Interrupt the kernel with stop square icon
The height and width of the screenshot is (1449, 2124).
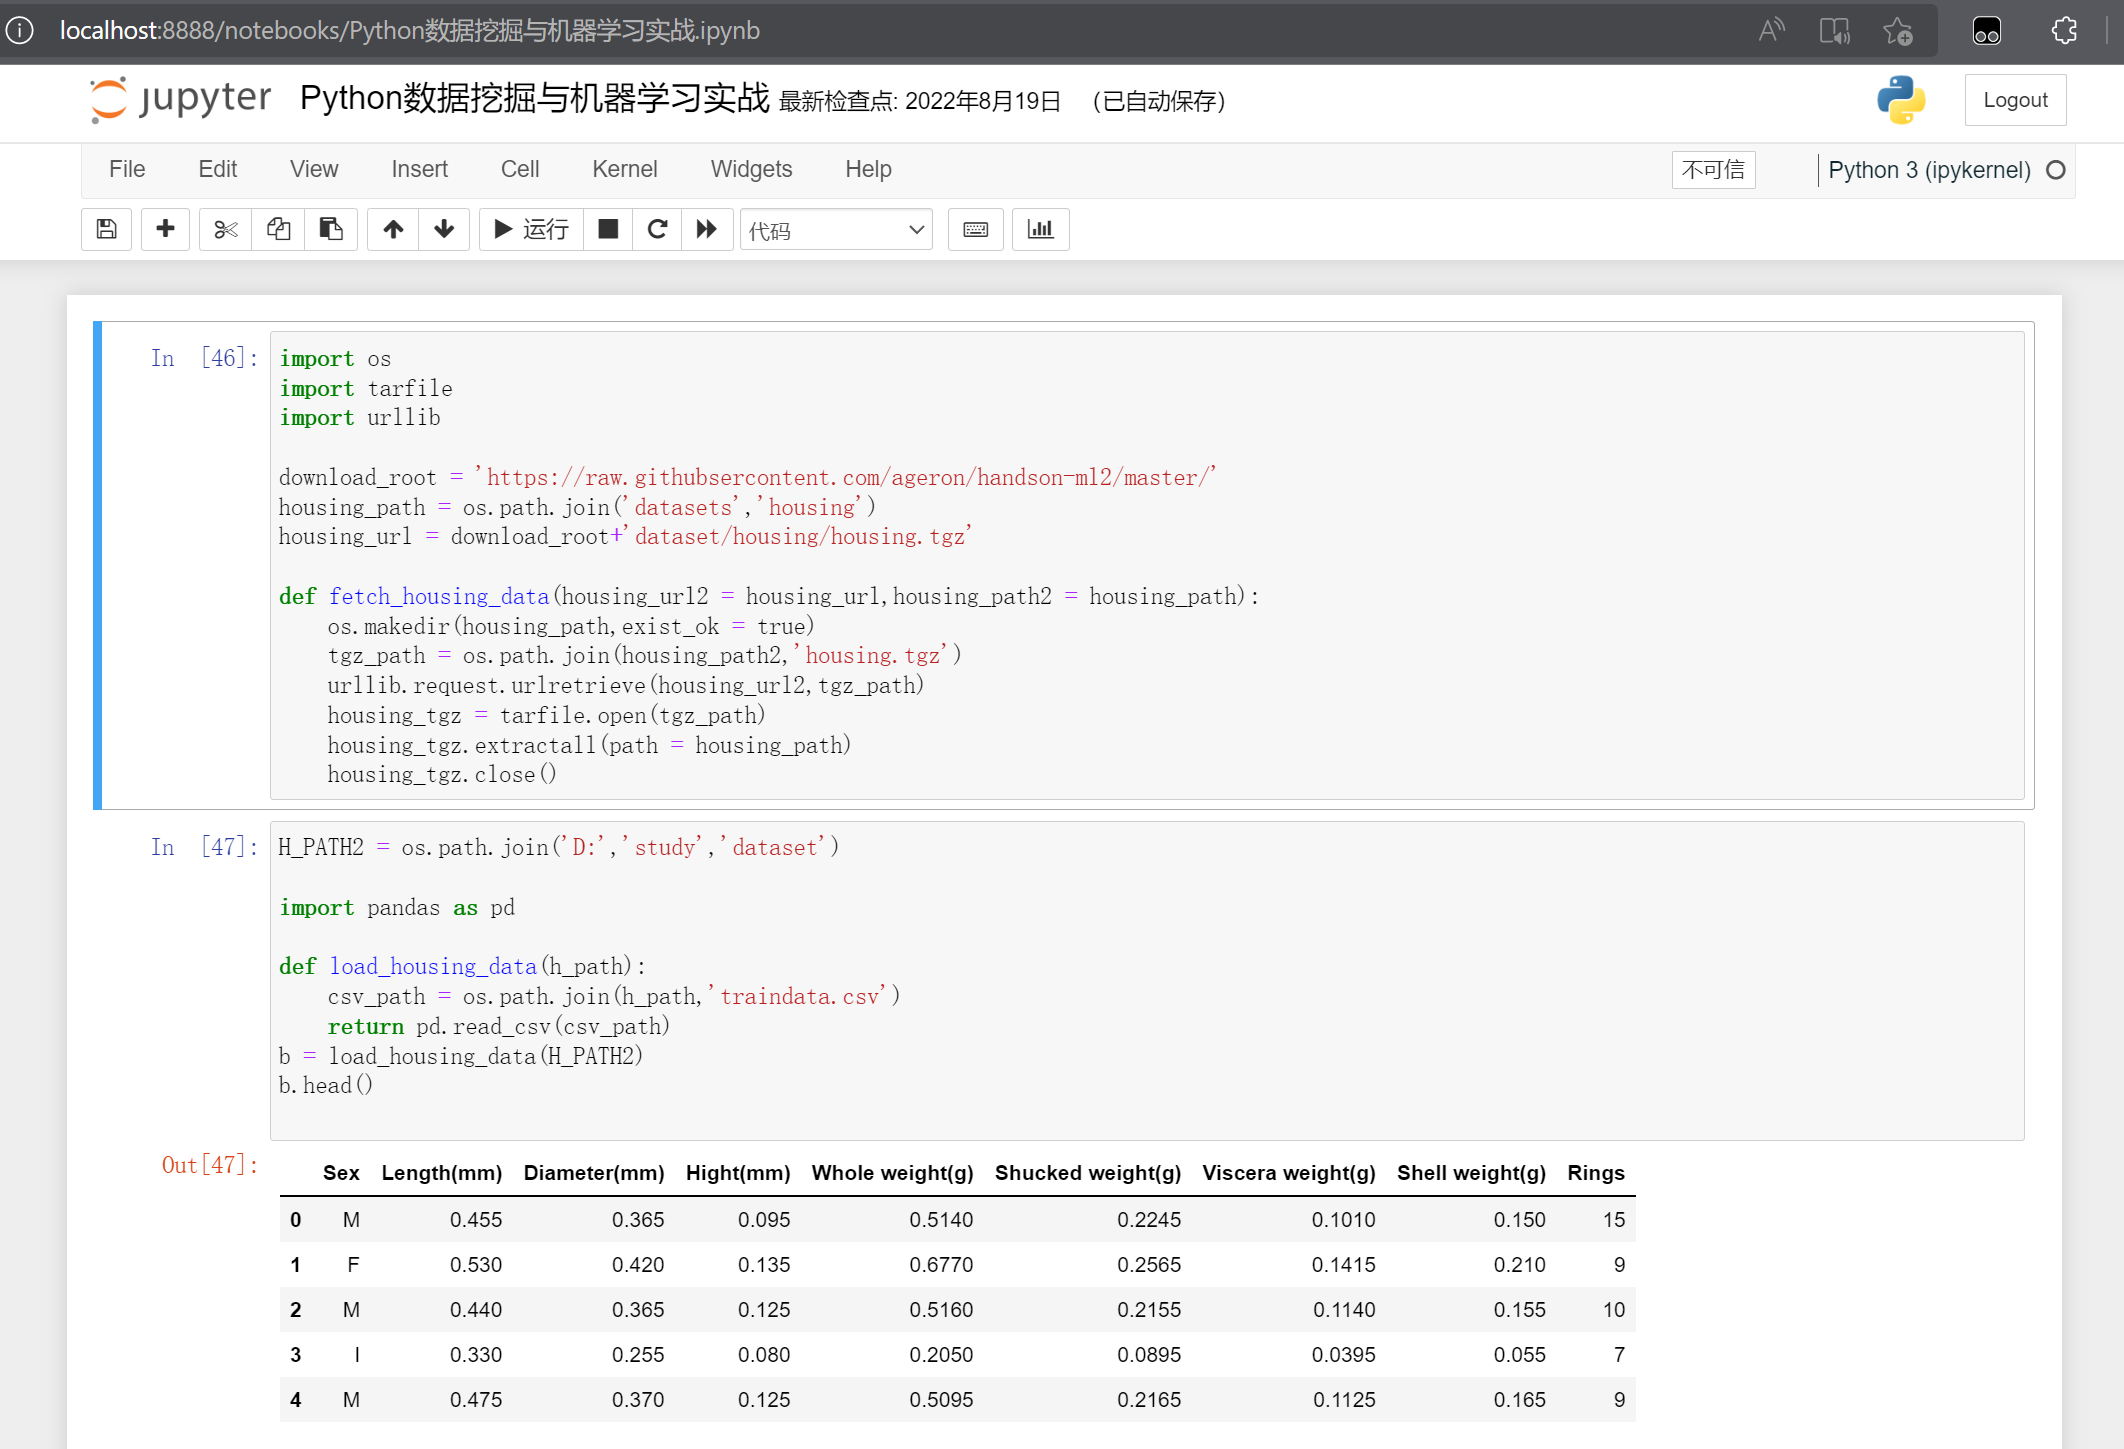point(608,229)
